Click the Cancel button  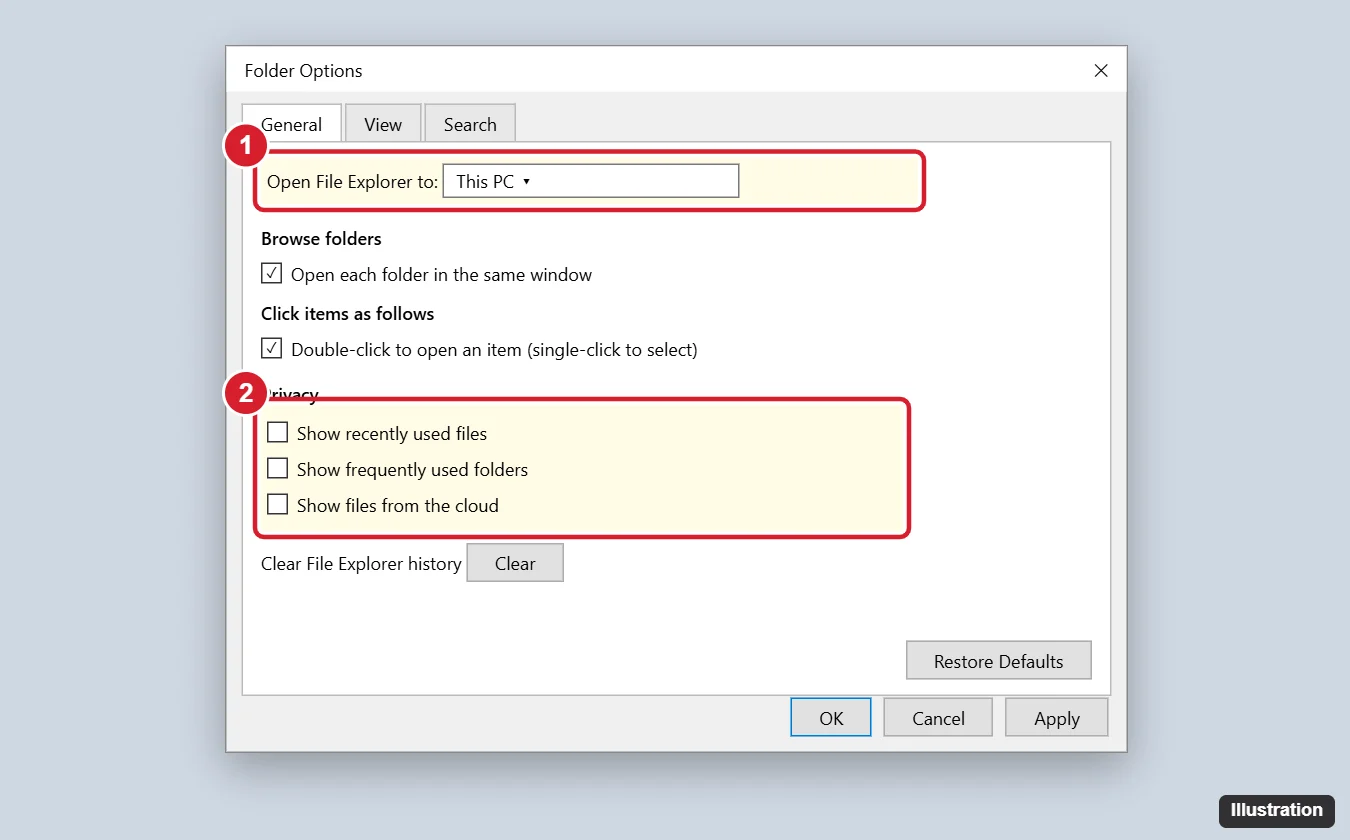coord(938,718)
